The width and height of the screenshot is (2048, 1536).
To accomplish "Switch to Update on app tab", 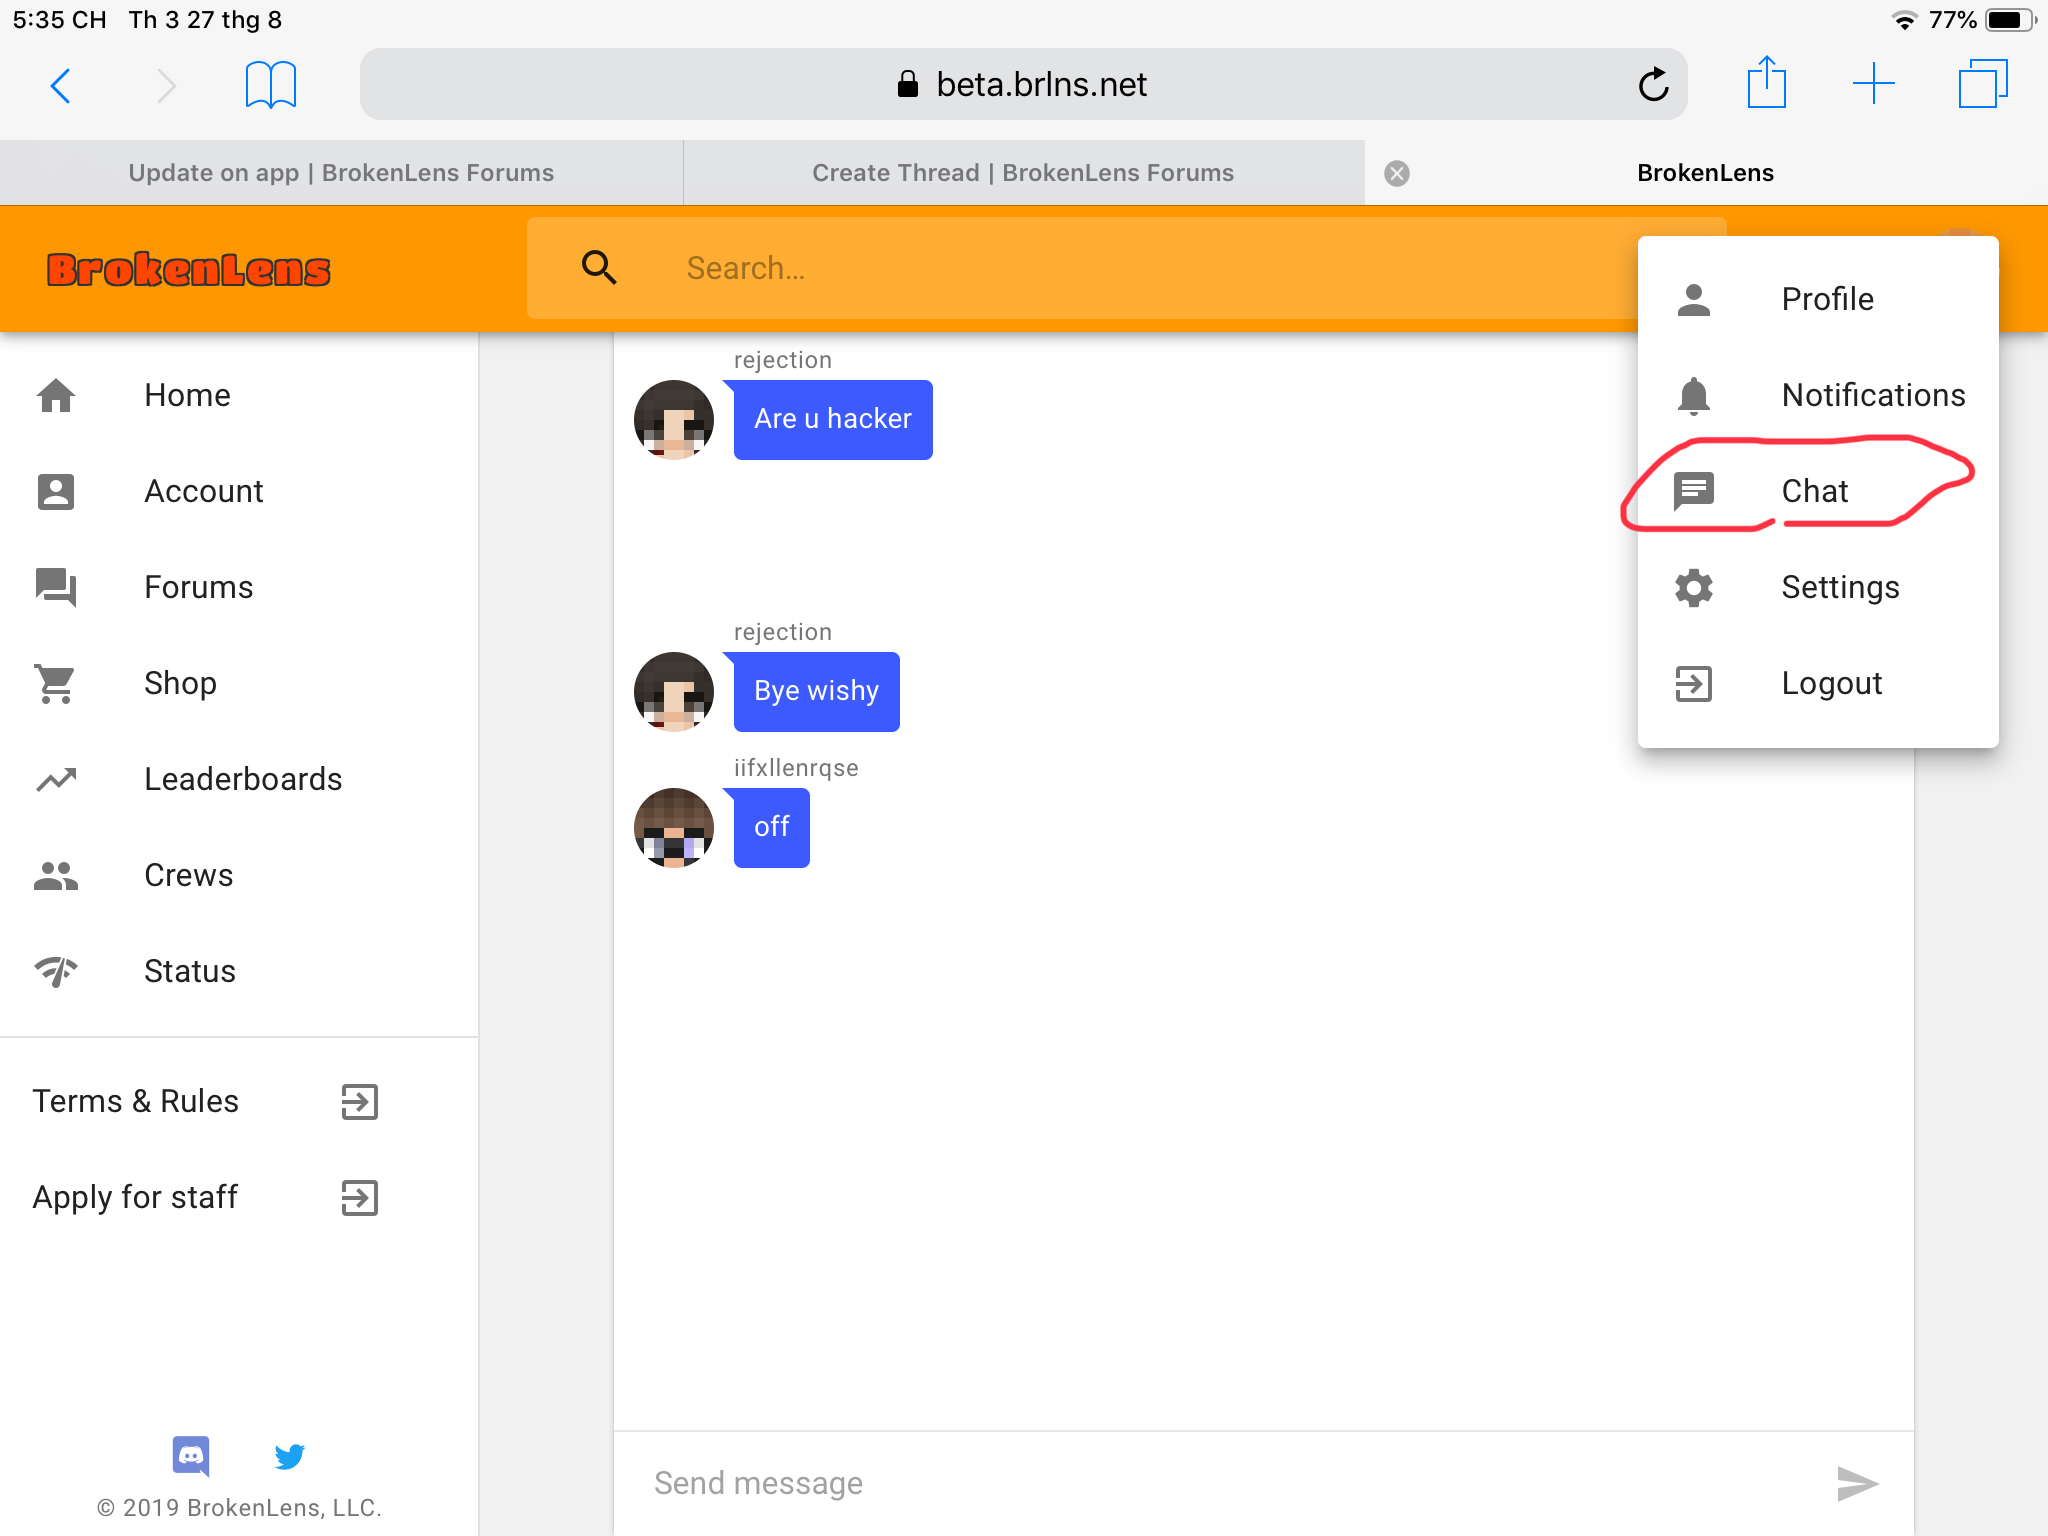I will coord(341,173).
